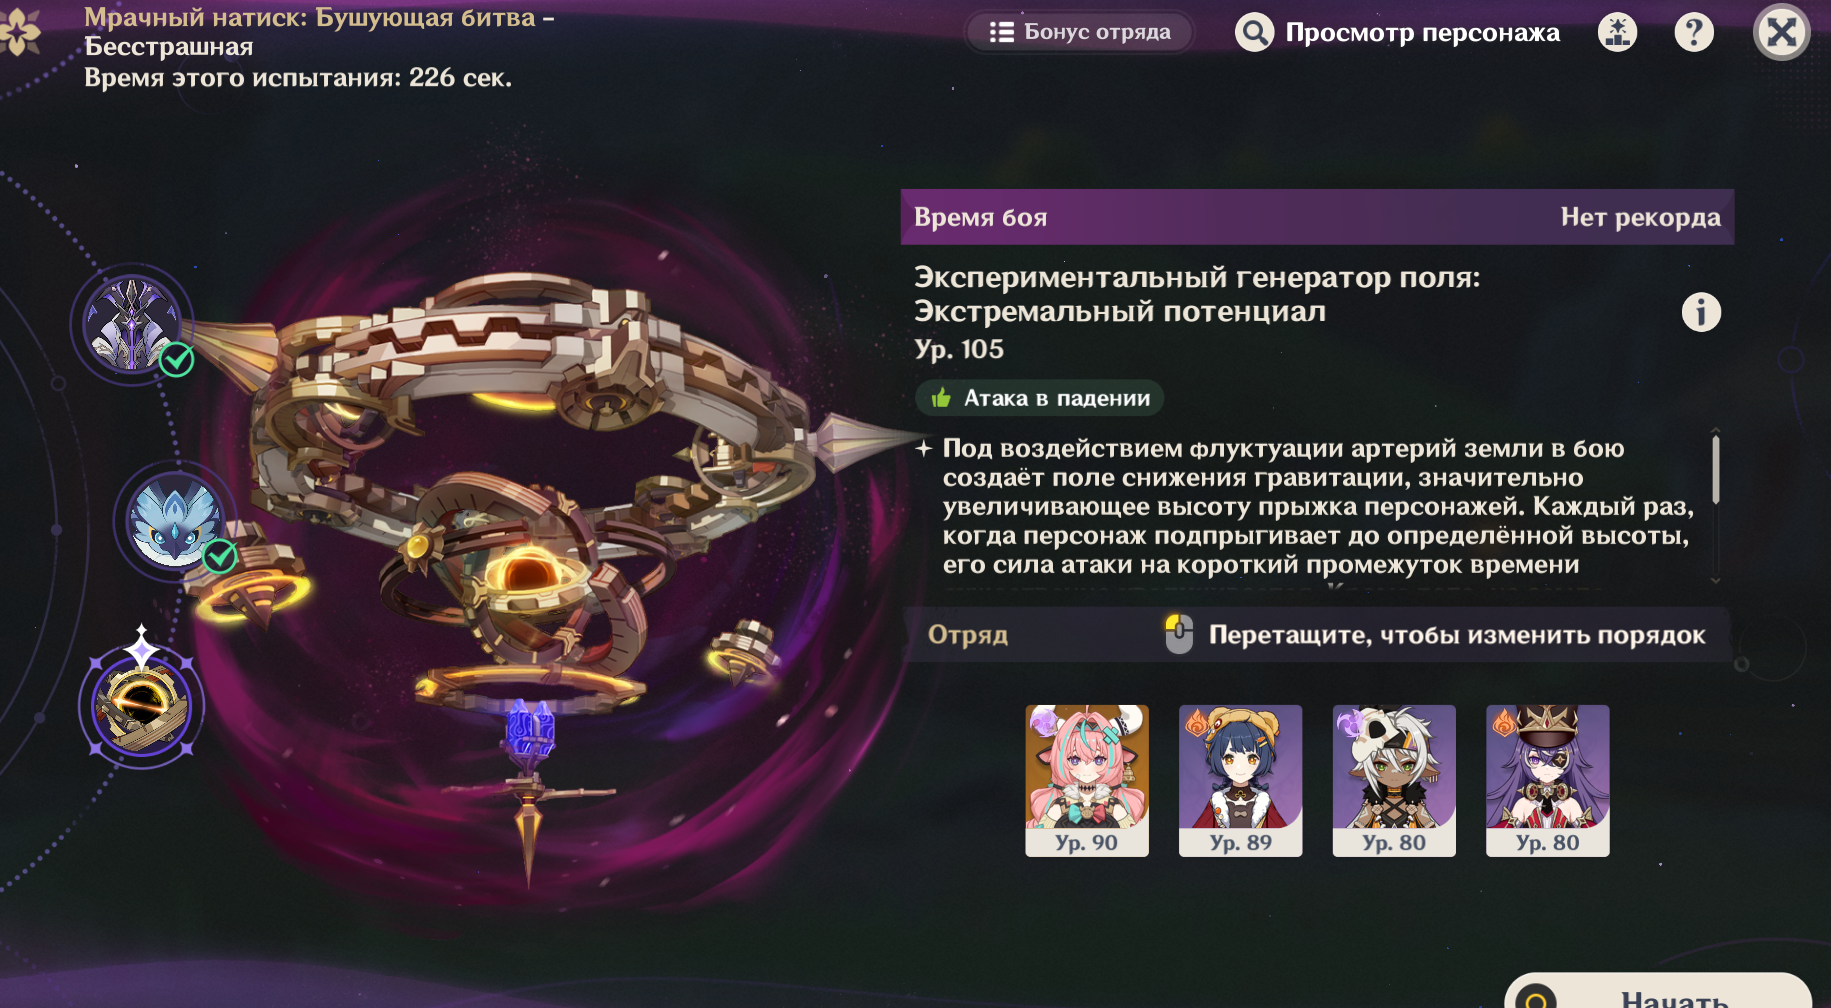Screen dimensions: 1831x1008
Task: Click the Отряд section label
Action: (x=967, y=635)
